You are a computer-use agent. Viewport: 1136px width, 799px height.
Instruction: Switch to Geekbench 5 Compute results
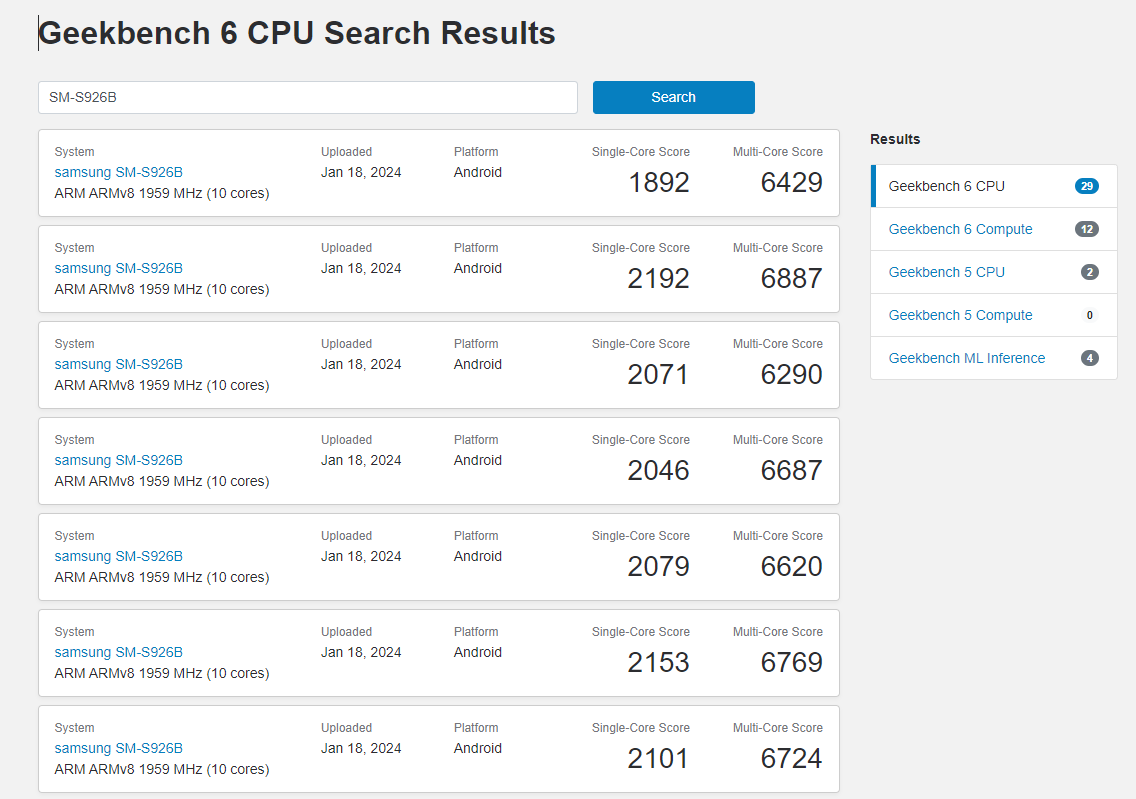[960, 315]
